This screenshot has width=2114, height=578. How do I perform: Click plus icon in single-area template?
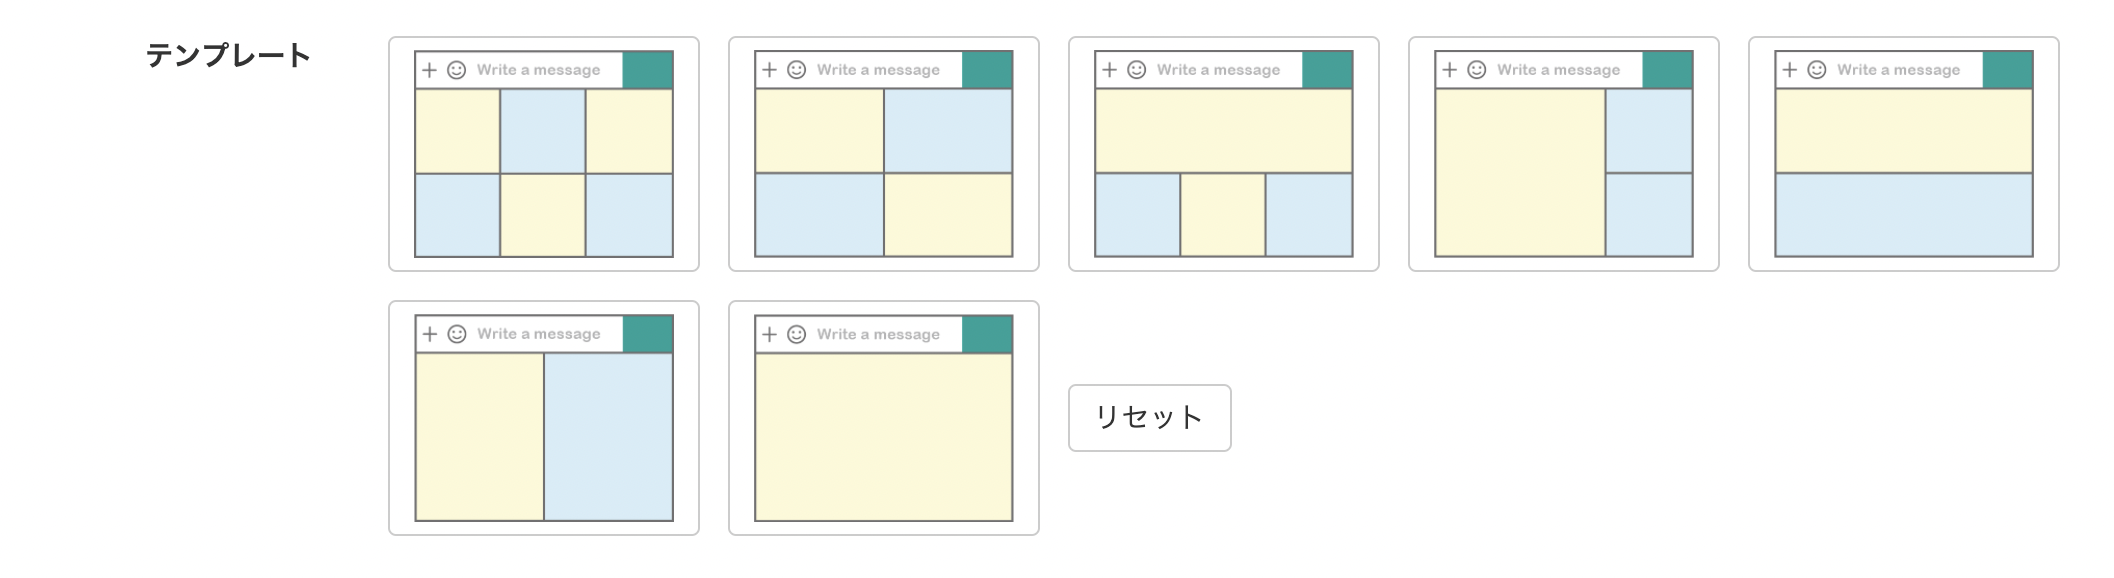click(769, 334)
